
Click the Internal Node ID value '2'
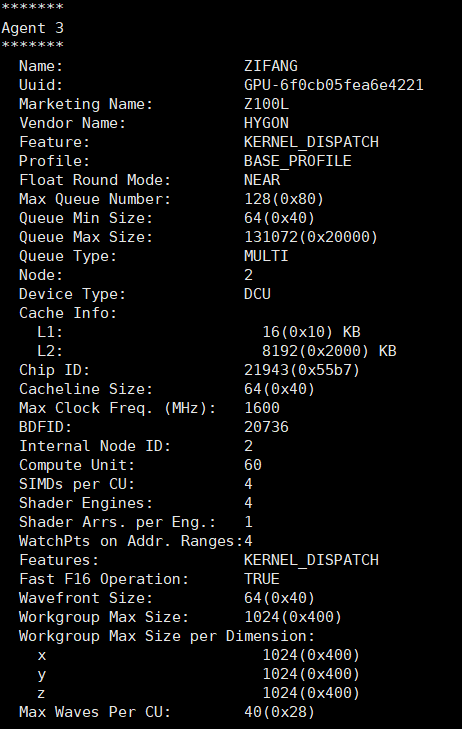pos(249,446)
